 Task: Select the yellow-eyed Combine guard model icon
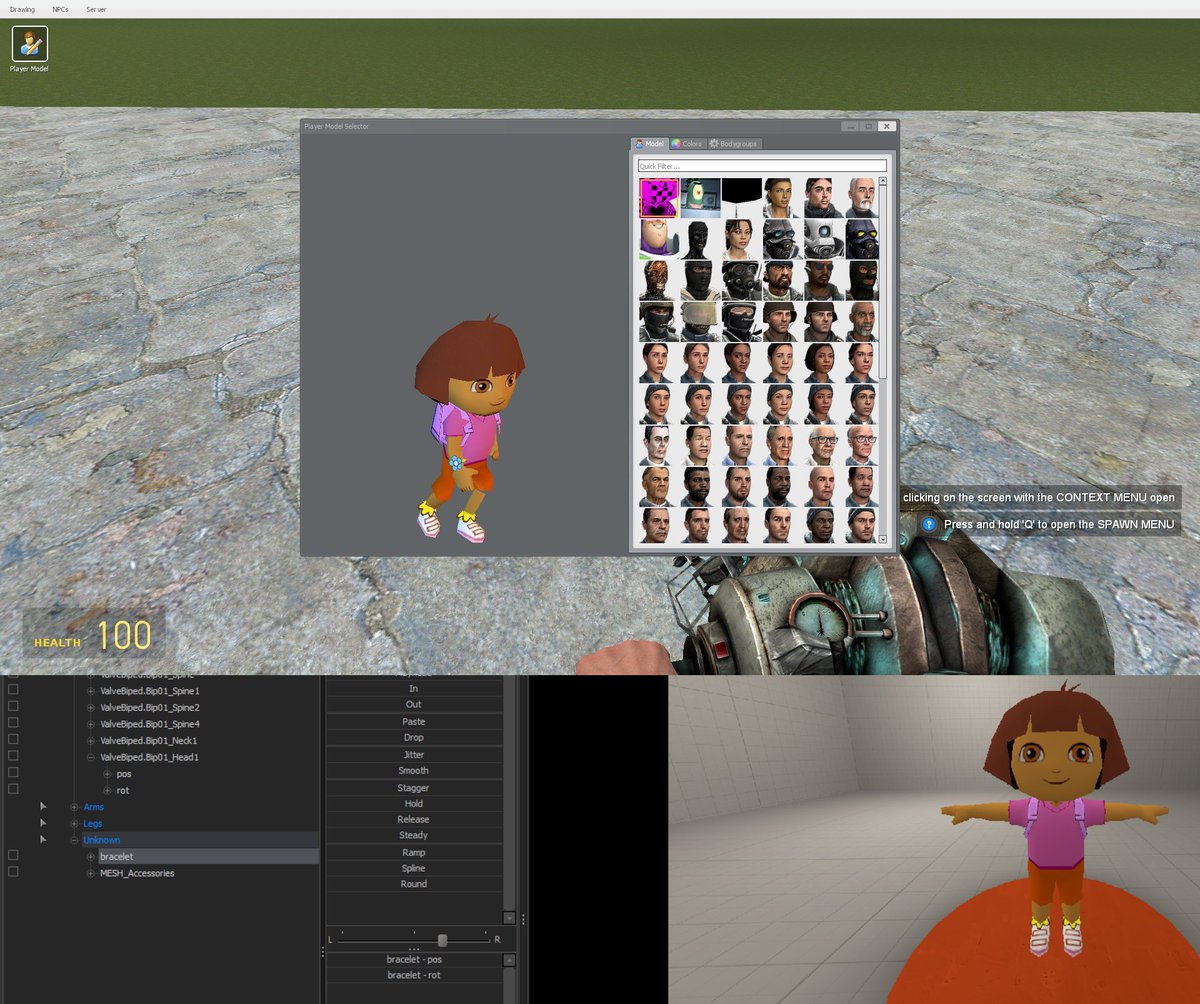tap(863, 239)
